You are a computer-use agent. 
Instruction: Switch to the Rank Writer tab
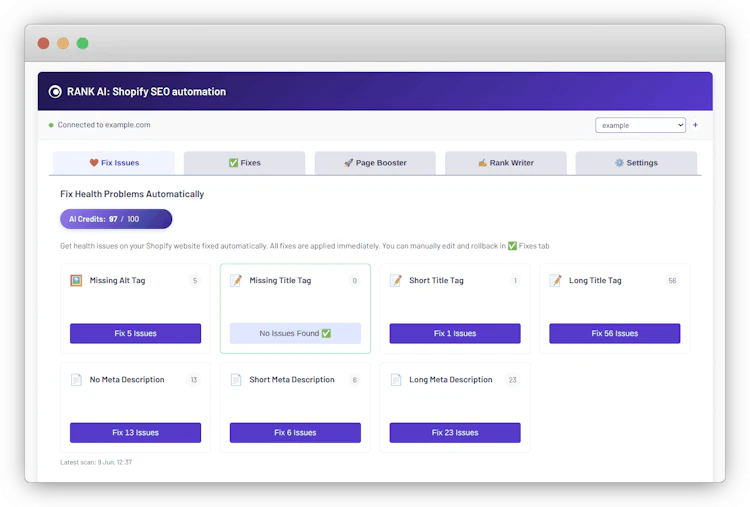pos(506,163)
